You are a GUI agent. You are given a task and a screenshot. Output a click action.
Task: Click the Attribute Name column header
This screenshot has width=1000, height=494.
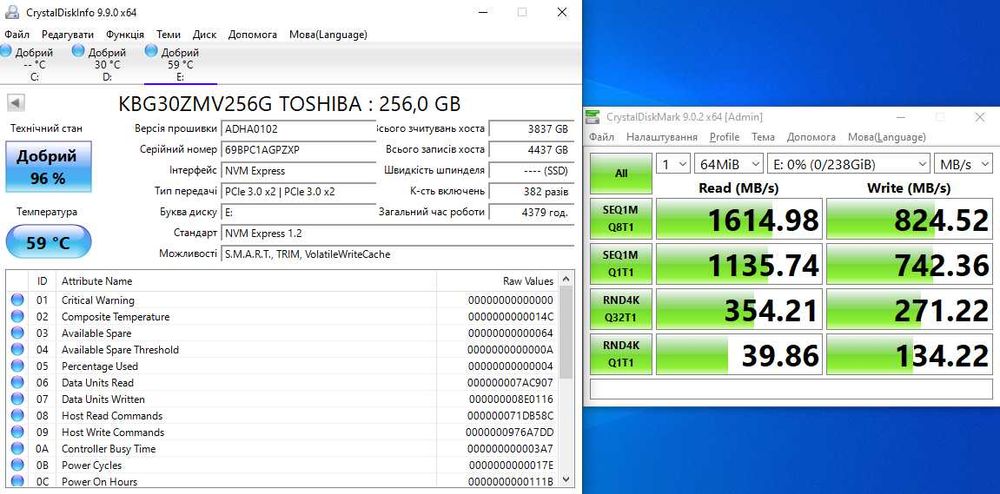pos(246,281)
